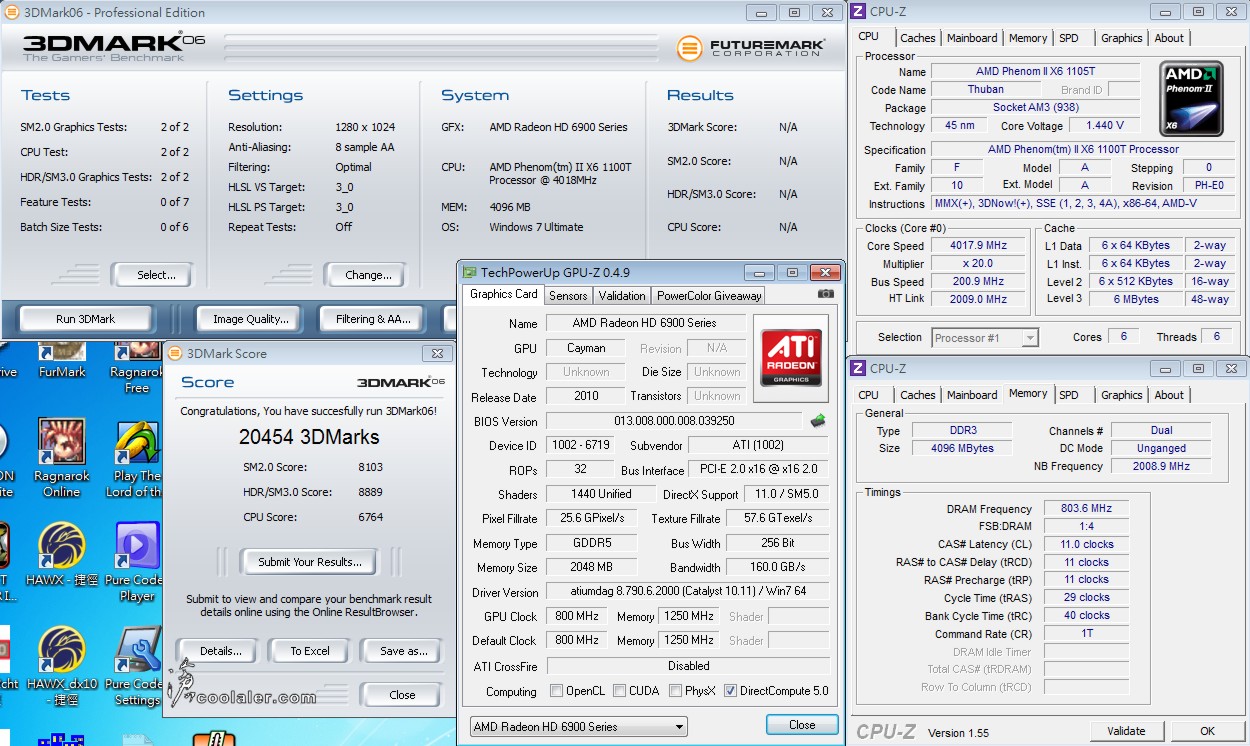Launch the Ragnarok Free desktop icon
Screen dimensions: 1250x746
[x=137, y=367]
